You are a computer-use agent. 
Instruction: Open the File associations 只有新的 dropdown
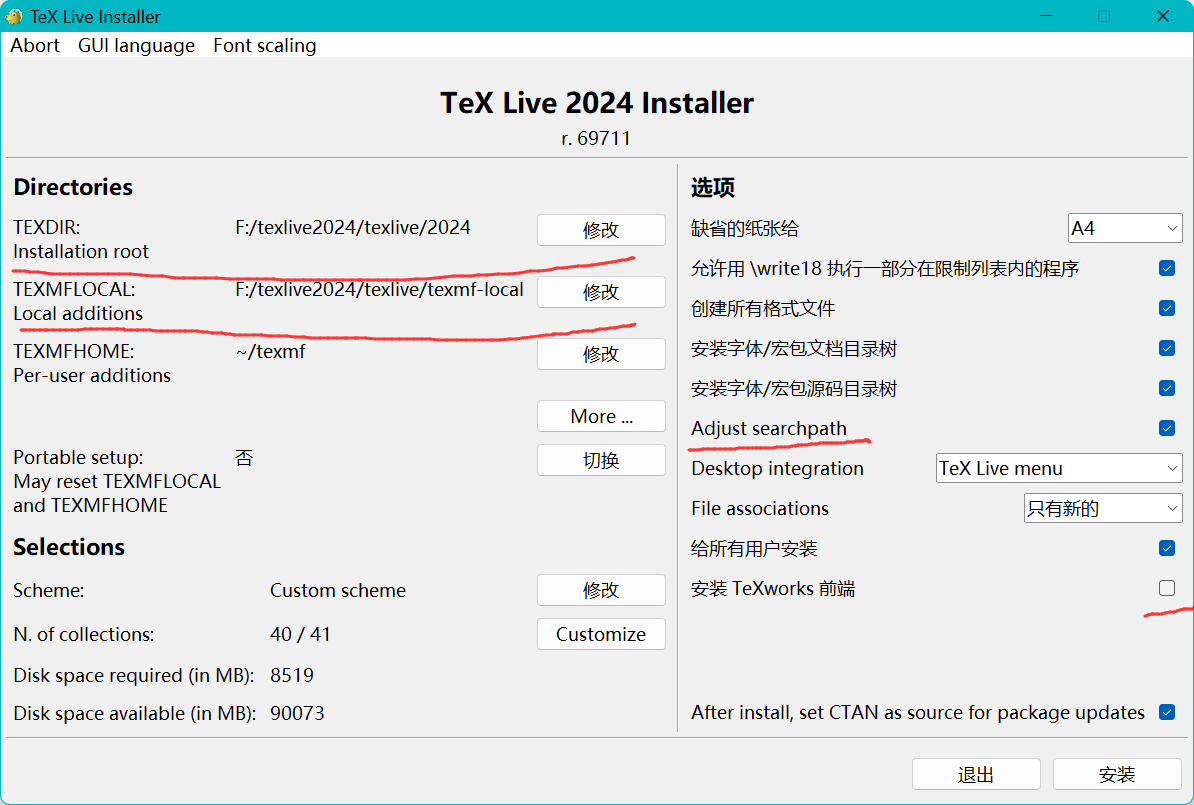click(1102, 508)
